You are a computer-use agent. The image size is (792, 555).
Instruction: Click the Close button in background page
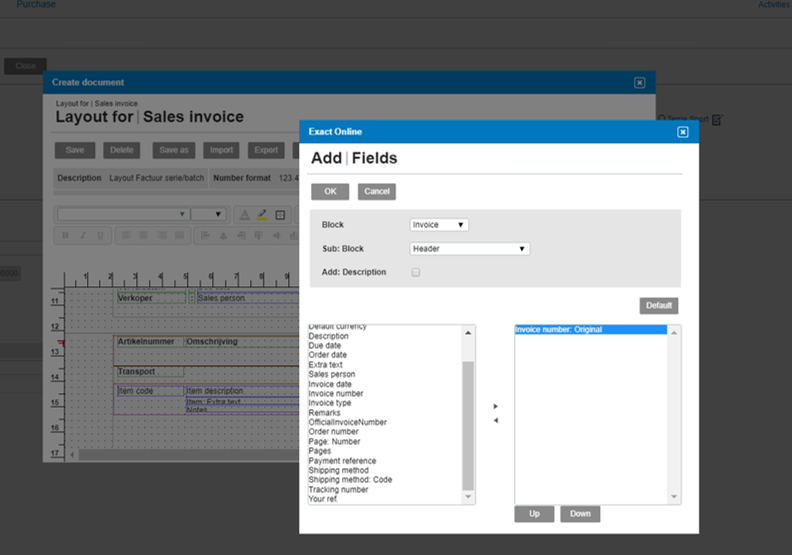click(x=25, y=66)
